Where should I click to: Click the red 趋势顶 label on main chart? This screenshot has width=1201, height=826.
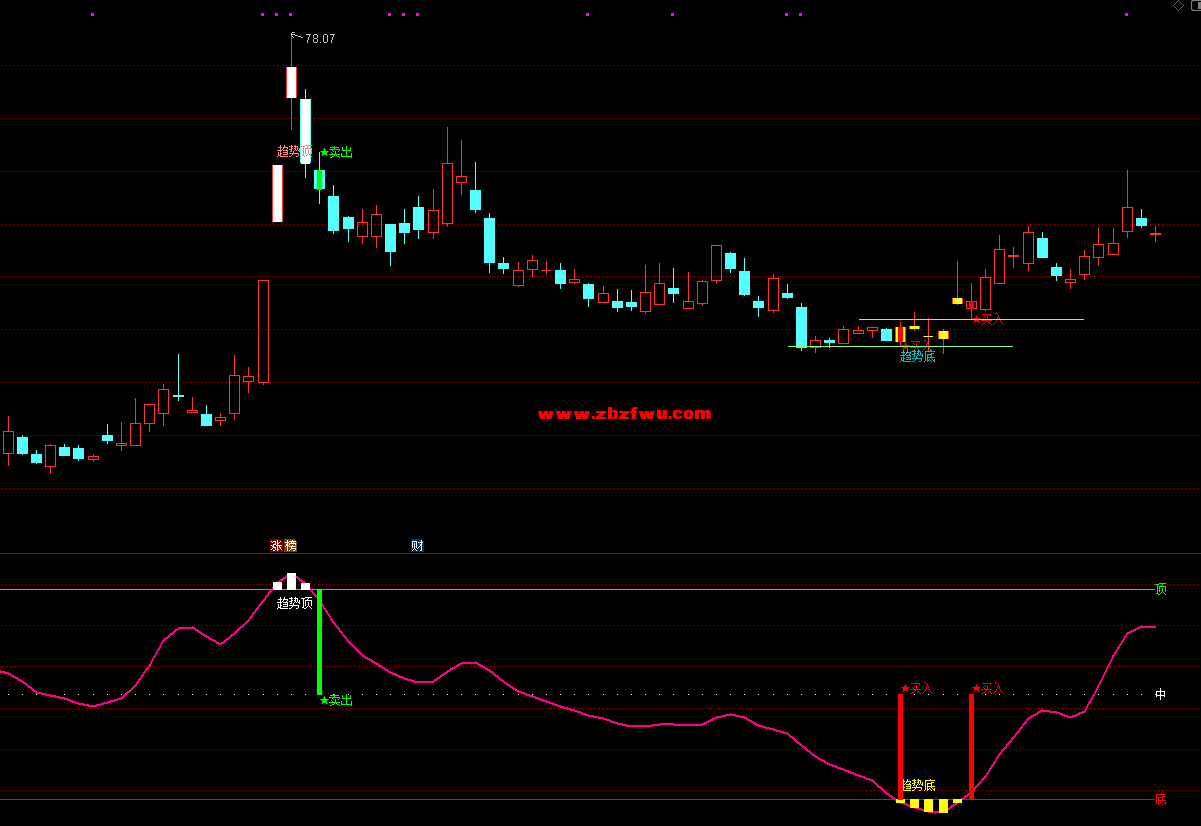(294, 152)
